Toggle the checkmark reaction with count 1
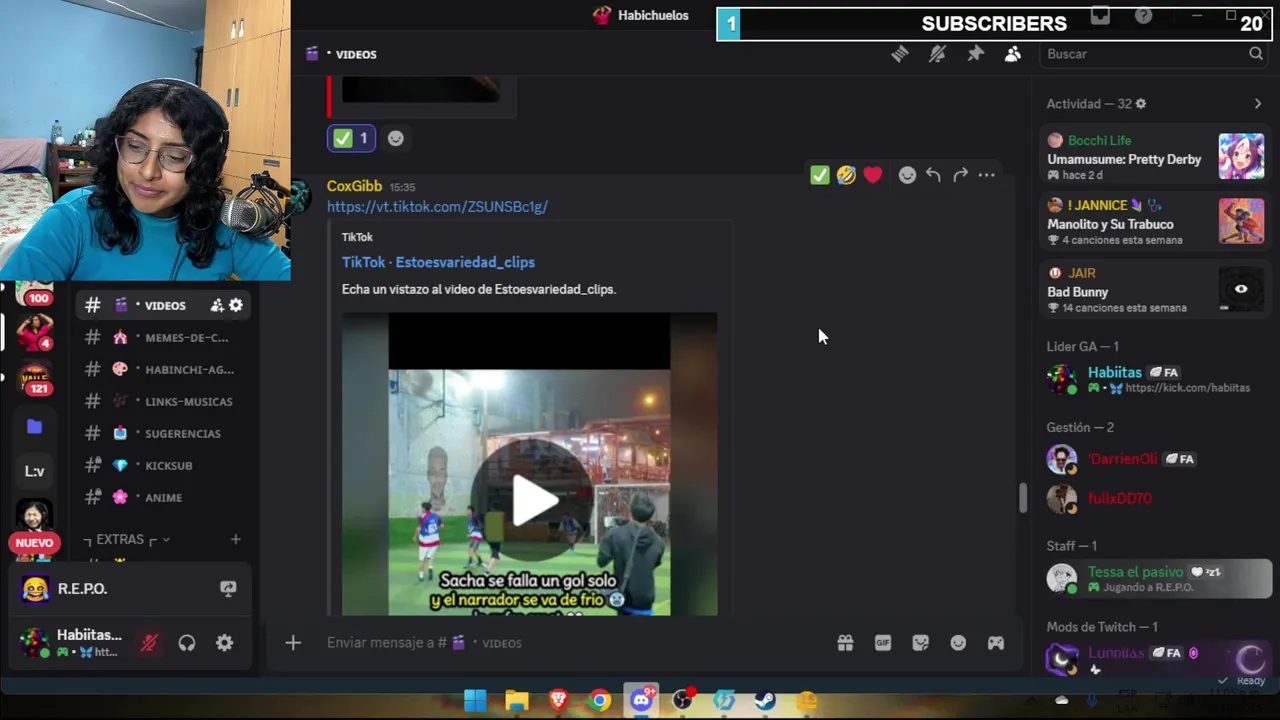The width and height of the screenshot is (1280, 720). 351,138
